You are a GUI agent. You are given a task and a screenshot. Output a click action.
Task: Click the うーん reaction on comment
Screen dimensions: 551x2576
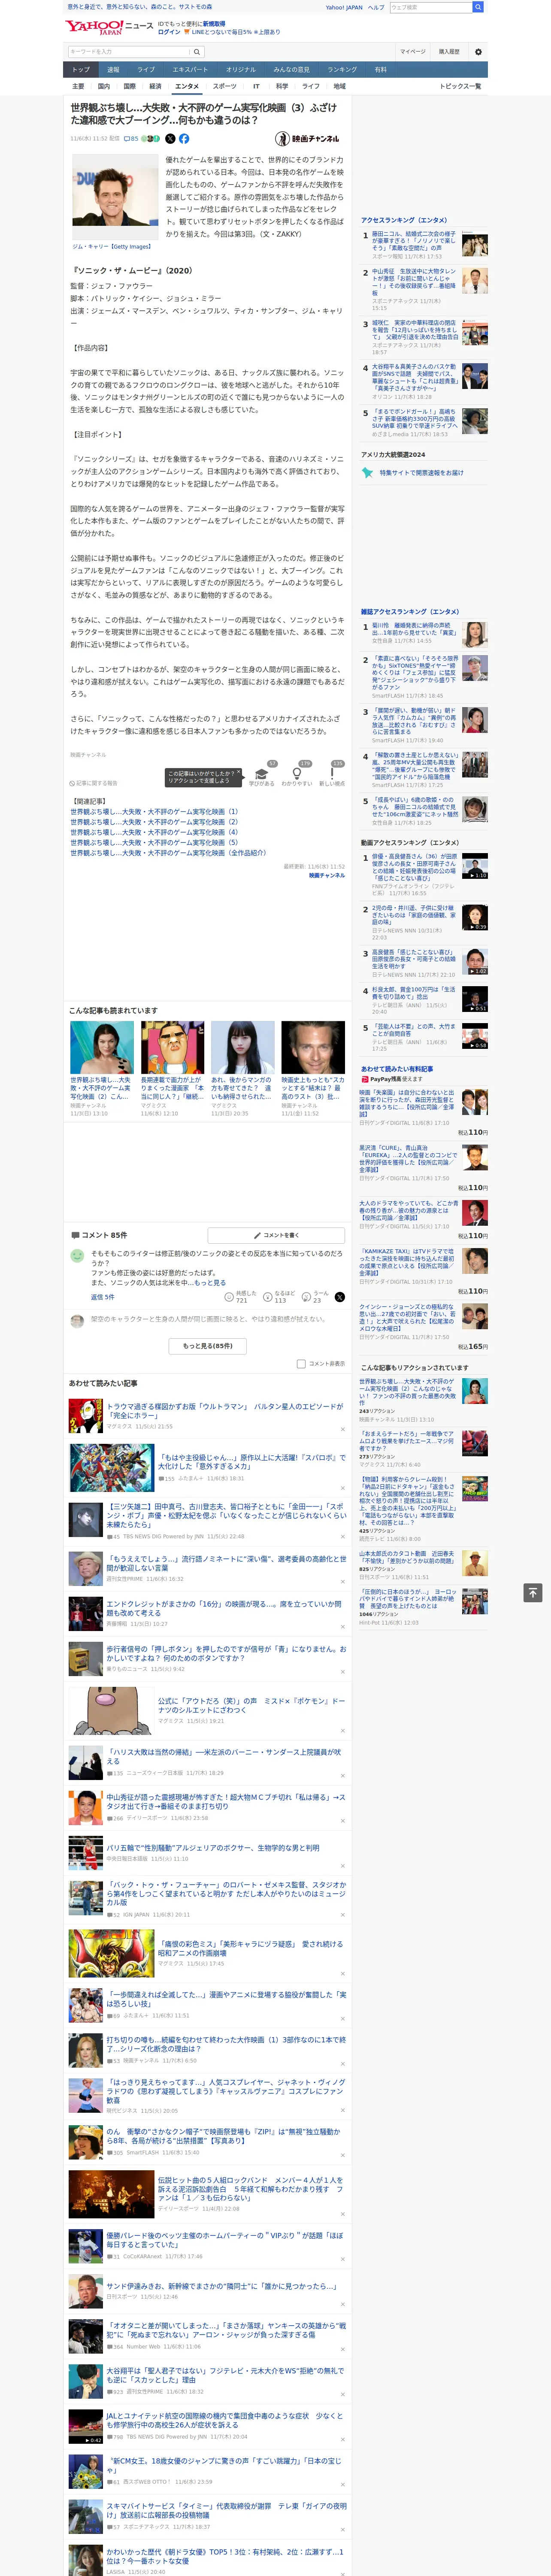pos(307,1297)
